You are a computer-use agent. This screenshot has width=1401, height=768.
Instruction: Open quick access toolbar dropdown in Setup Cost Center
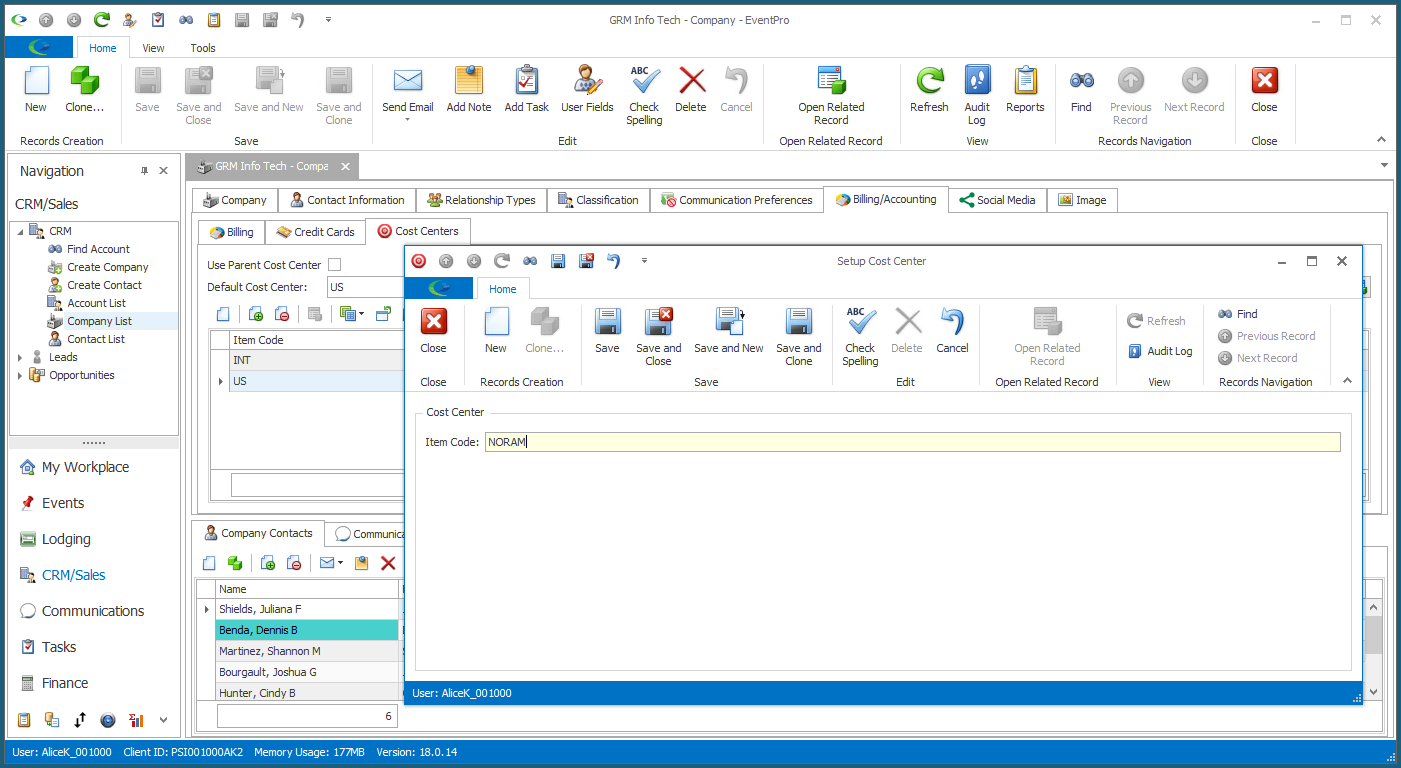[x=644, y=261]
